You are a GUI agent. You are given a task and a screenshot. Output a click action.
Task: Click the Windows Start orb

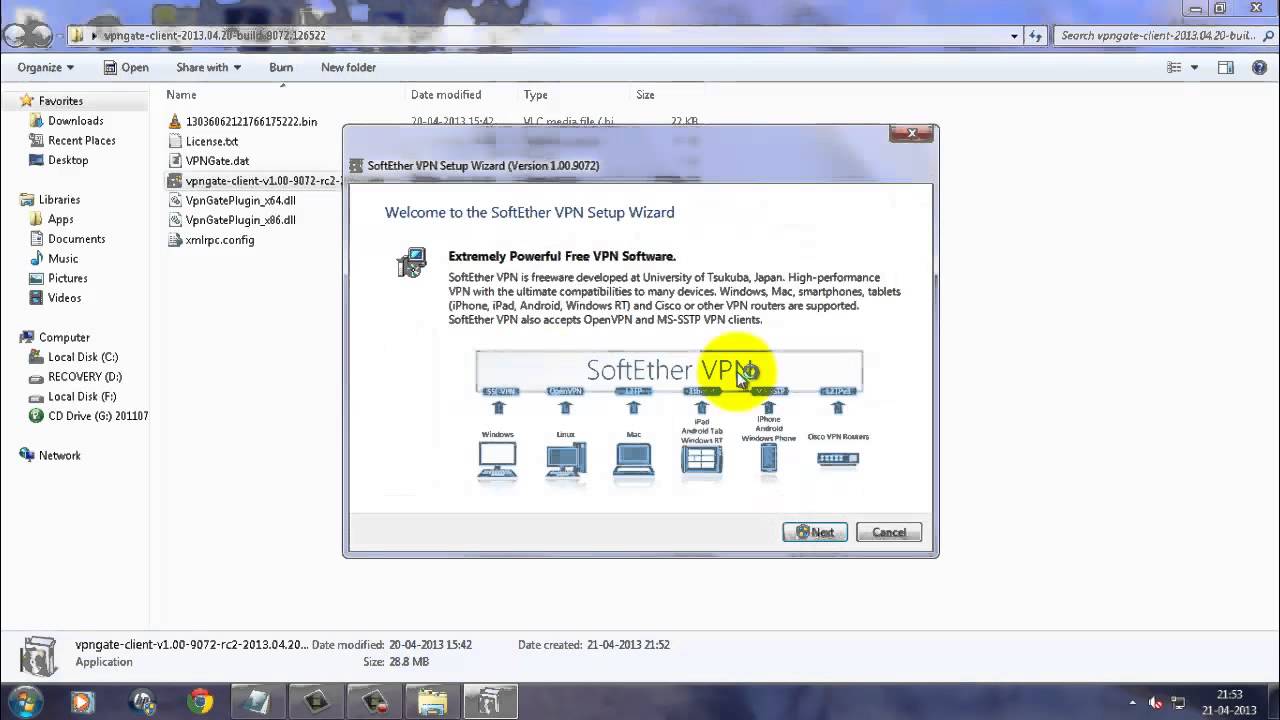[x=24, y=702]
